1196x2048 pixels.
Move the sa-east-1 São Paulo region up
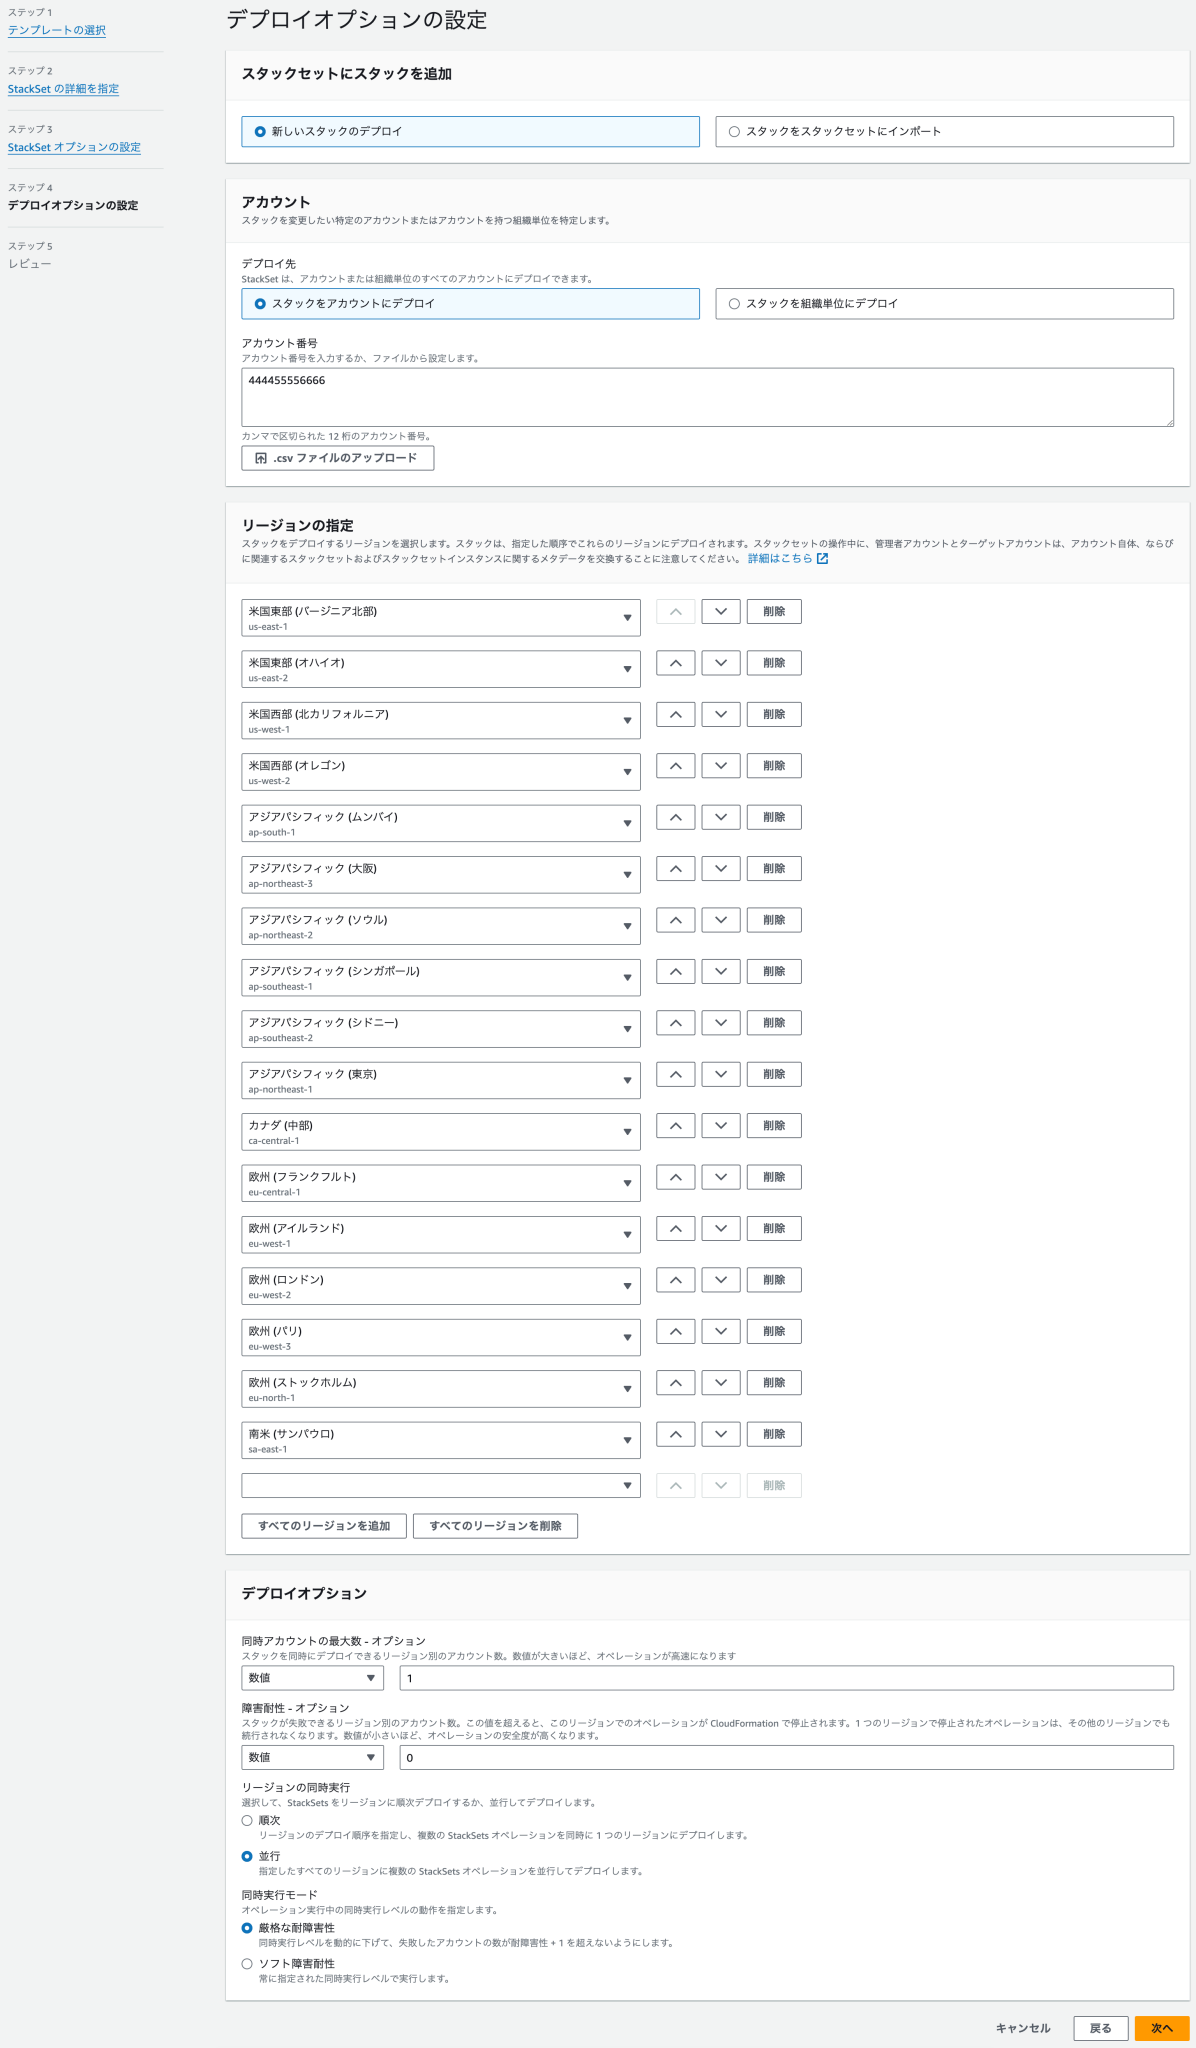coord(675,1434)
